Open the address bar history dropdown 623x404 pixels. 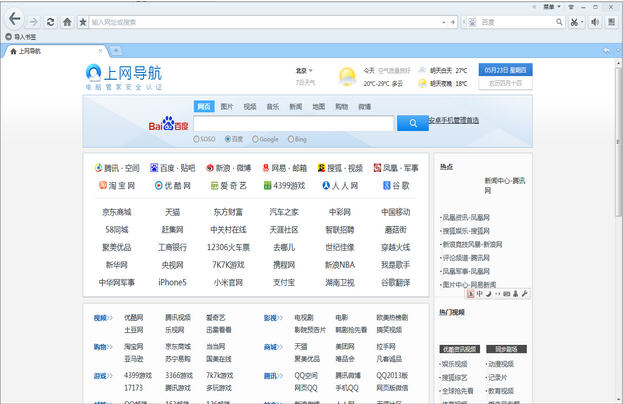(x=444, y=21)
